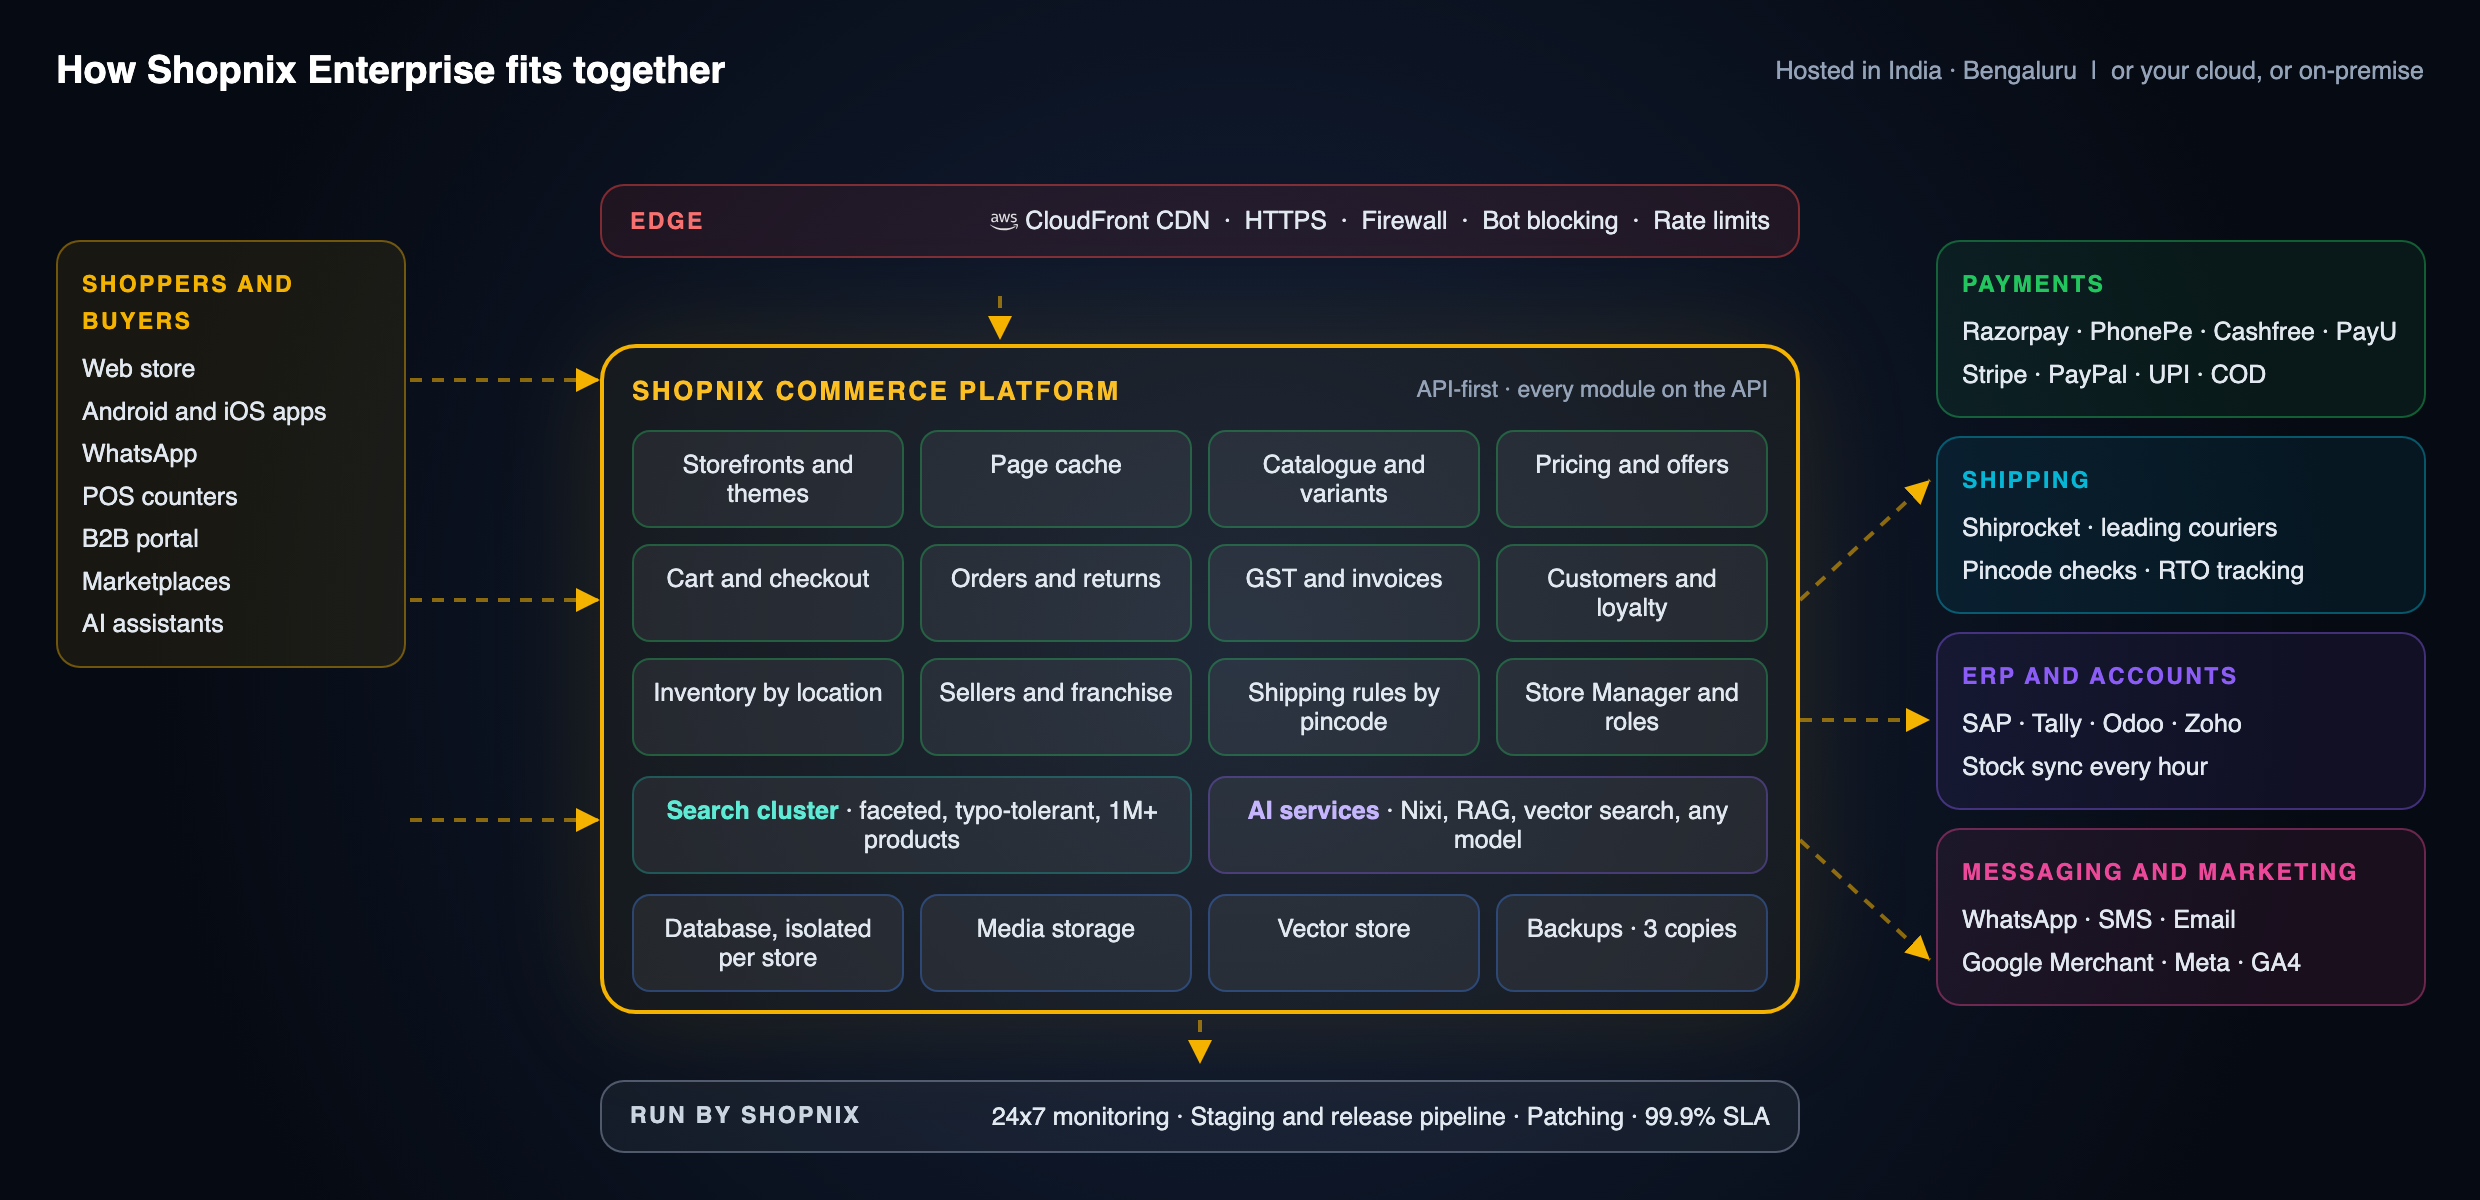Click the Pricing and offers module
This screenshot has width=2480, height=1200.
pos(1632,479)
